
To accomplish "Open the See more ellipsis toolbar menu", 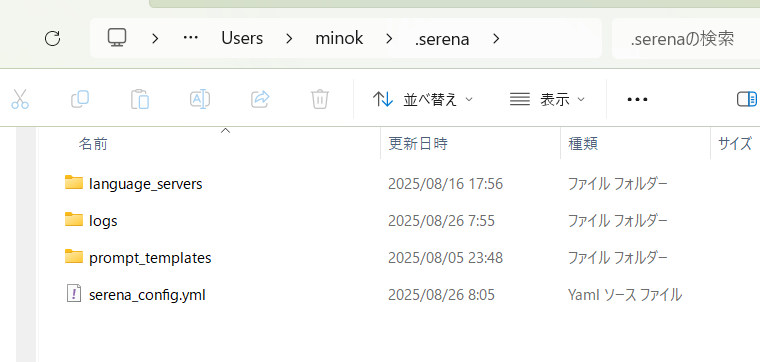I will tap(637, 99).
